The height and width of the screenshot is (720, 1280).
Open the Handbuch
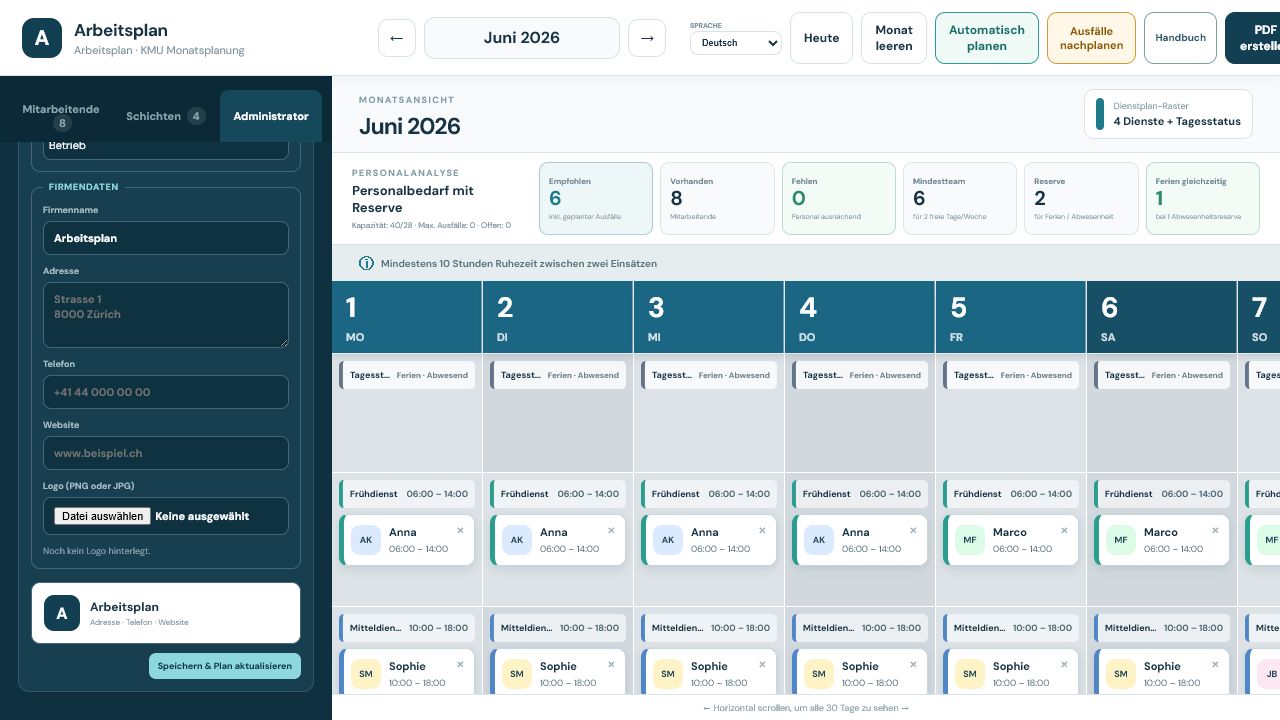pos(1180,38)
